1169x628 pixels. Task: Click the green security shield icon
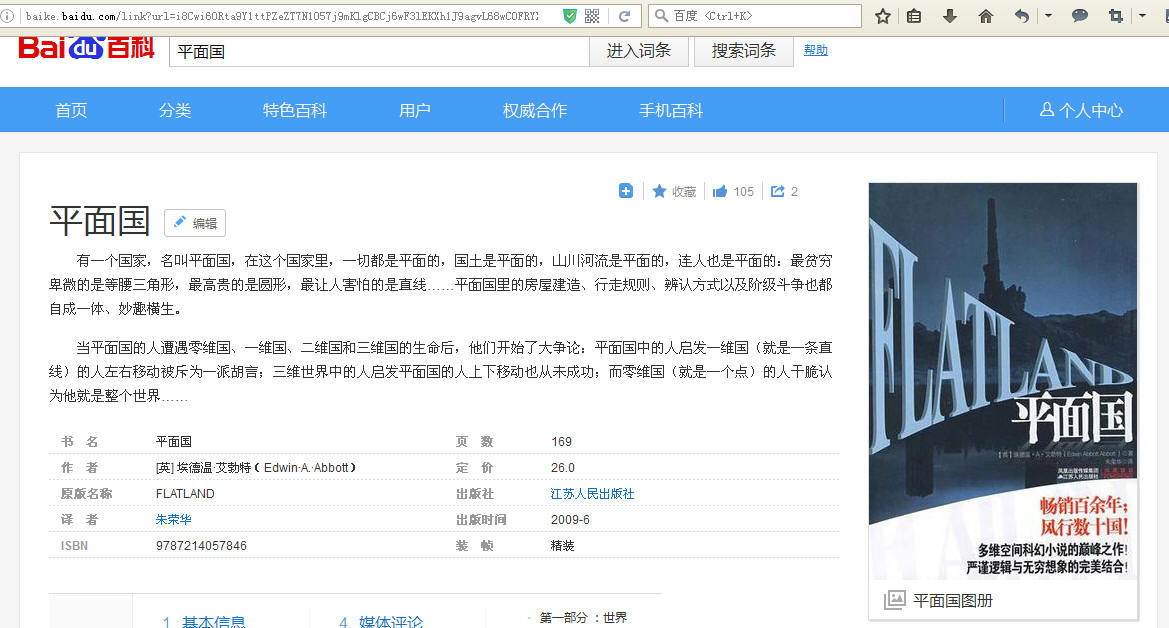(x=570, y=16)
